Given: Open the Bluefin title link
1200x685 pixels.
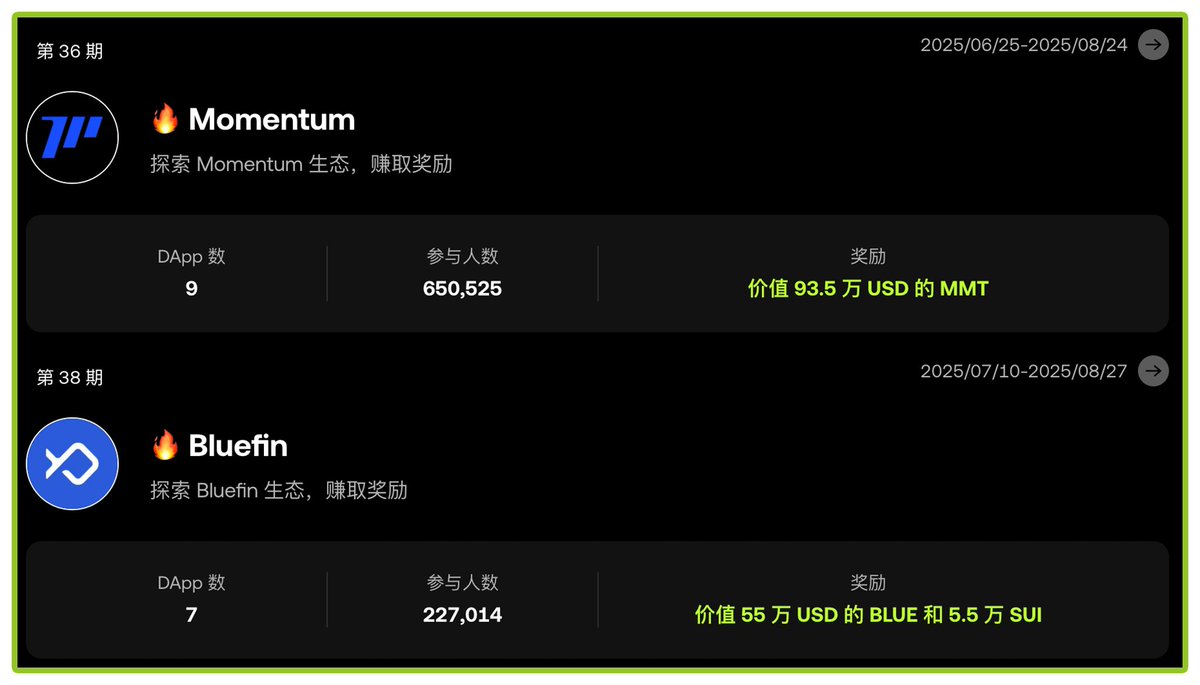Looking at the screenshot, I should click(238, 446).
